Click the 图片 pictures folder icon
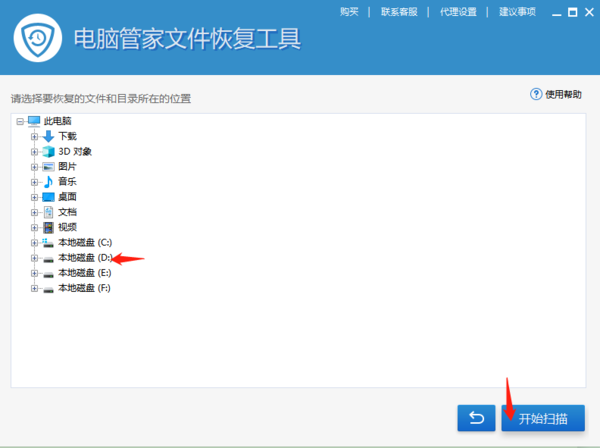The height and width of the screenshot is (448, 600). point(48,166)
